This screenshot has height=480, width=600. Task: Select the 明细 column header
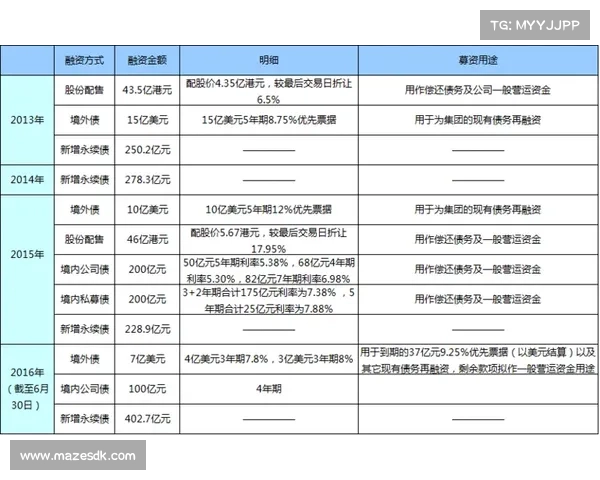coord(269,60)
